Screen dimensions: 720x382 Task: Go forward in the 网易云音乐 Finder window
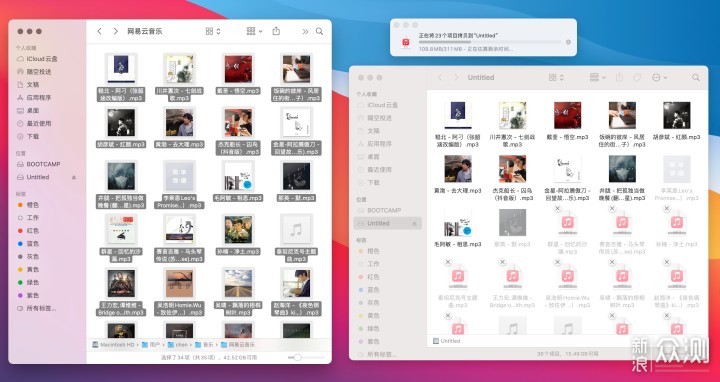116,31
